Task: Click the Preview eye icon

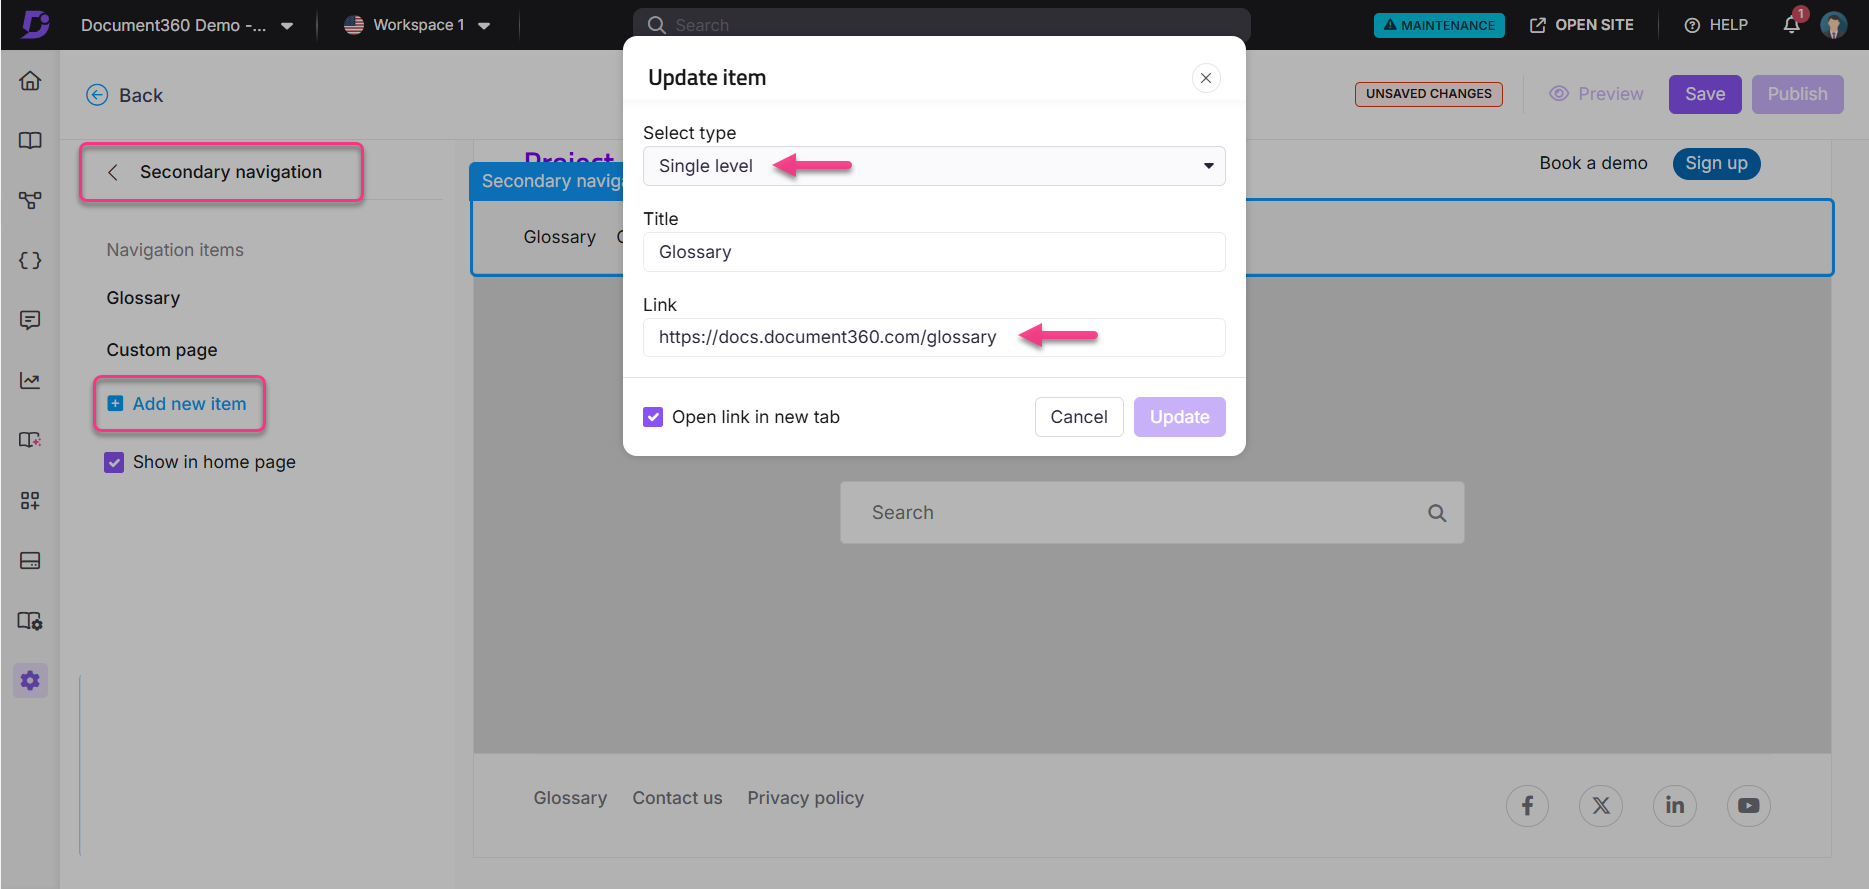Action: [x=1558, y=94]
